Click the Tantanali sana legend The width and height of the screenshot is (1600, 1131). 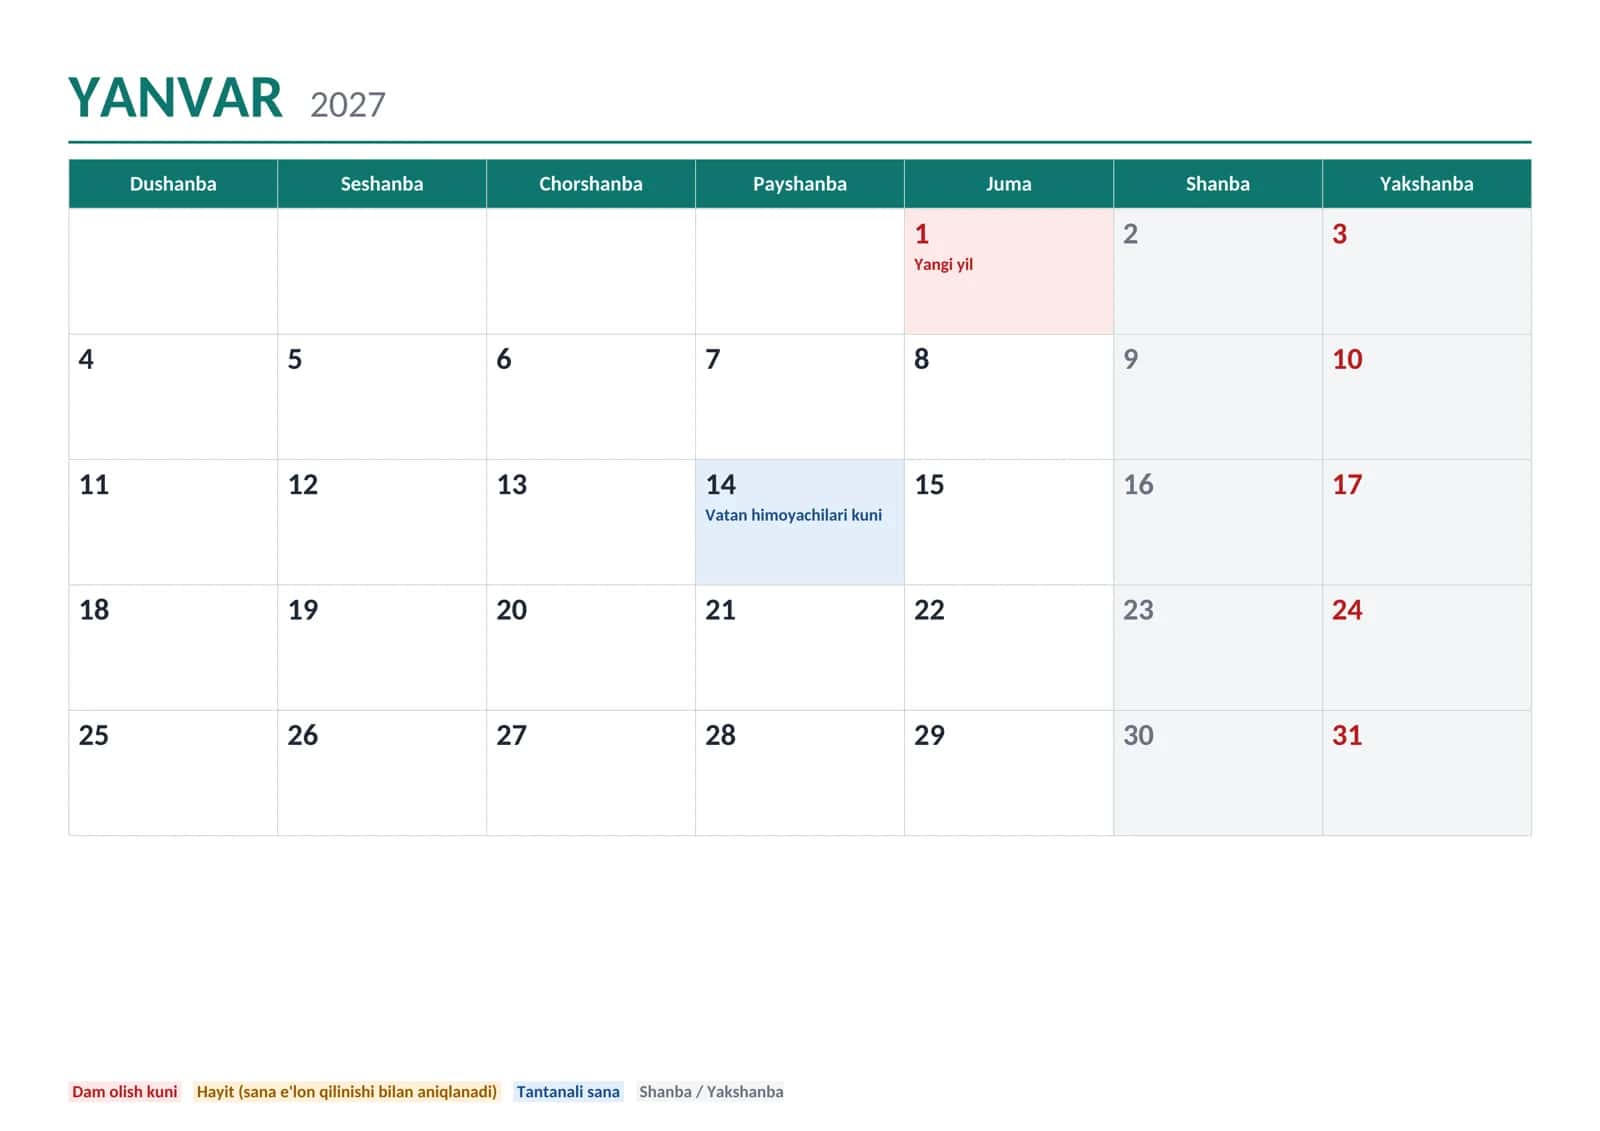pyautogui.click(x=568, y=1092)
